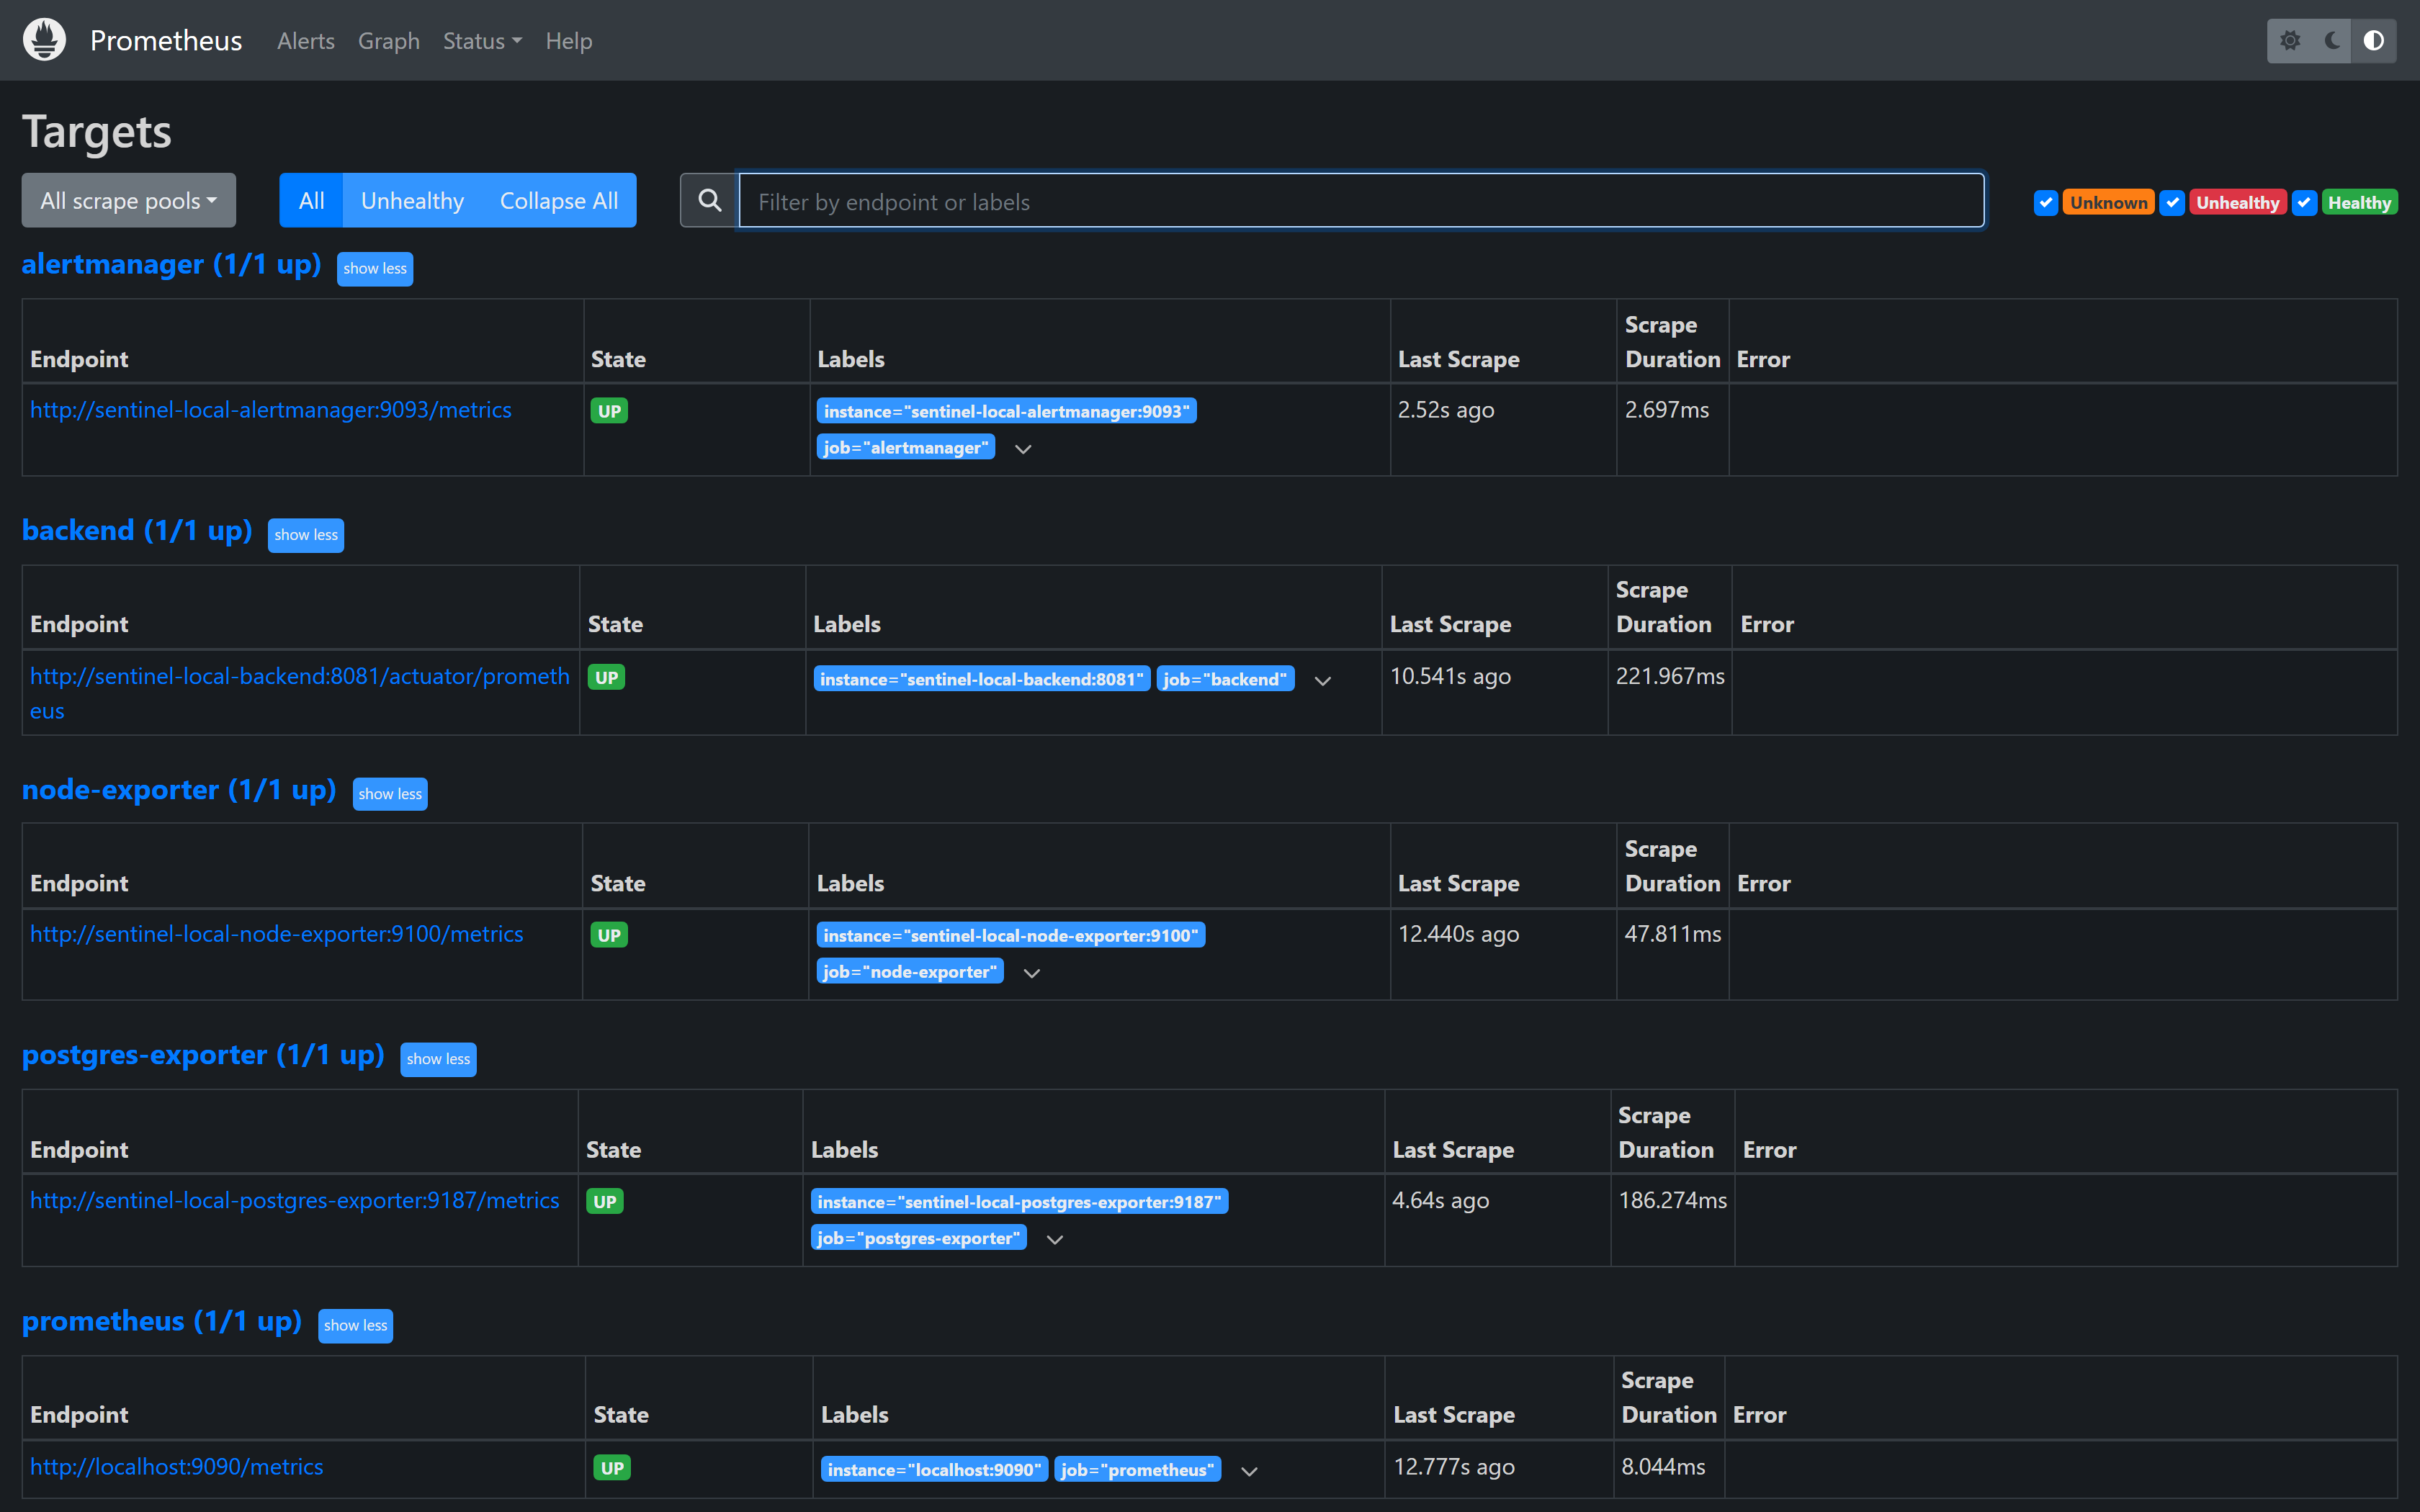Click the job="alertmanager" label
This screenshot has height=1512, width=2420.
[x=906, y=447]
